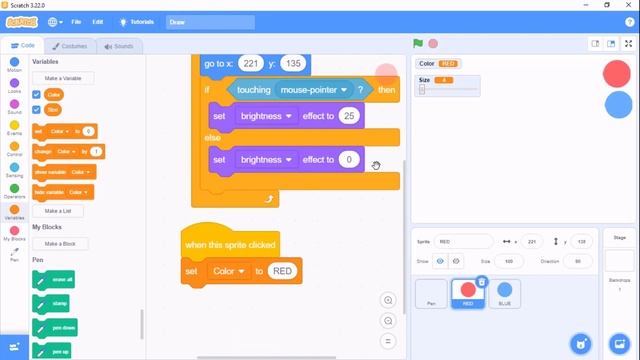The height and width of the screenshot is (360, 640).
Task: Enter full screen stage mode
Action: pyautogui.click(x=629, y=44)
